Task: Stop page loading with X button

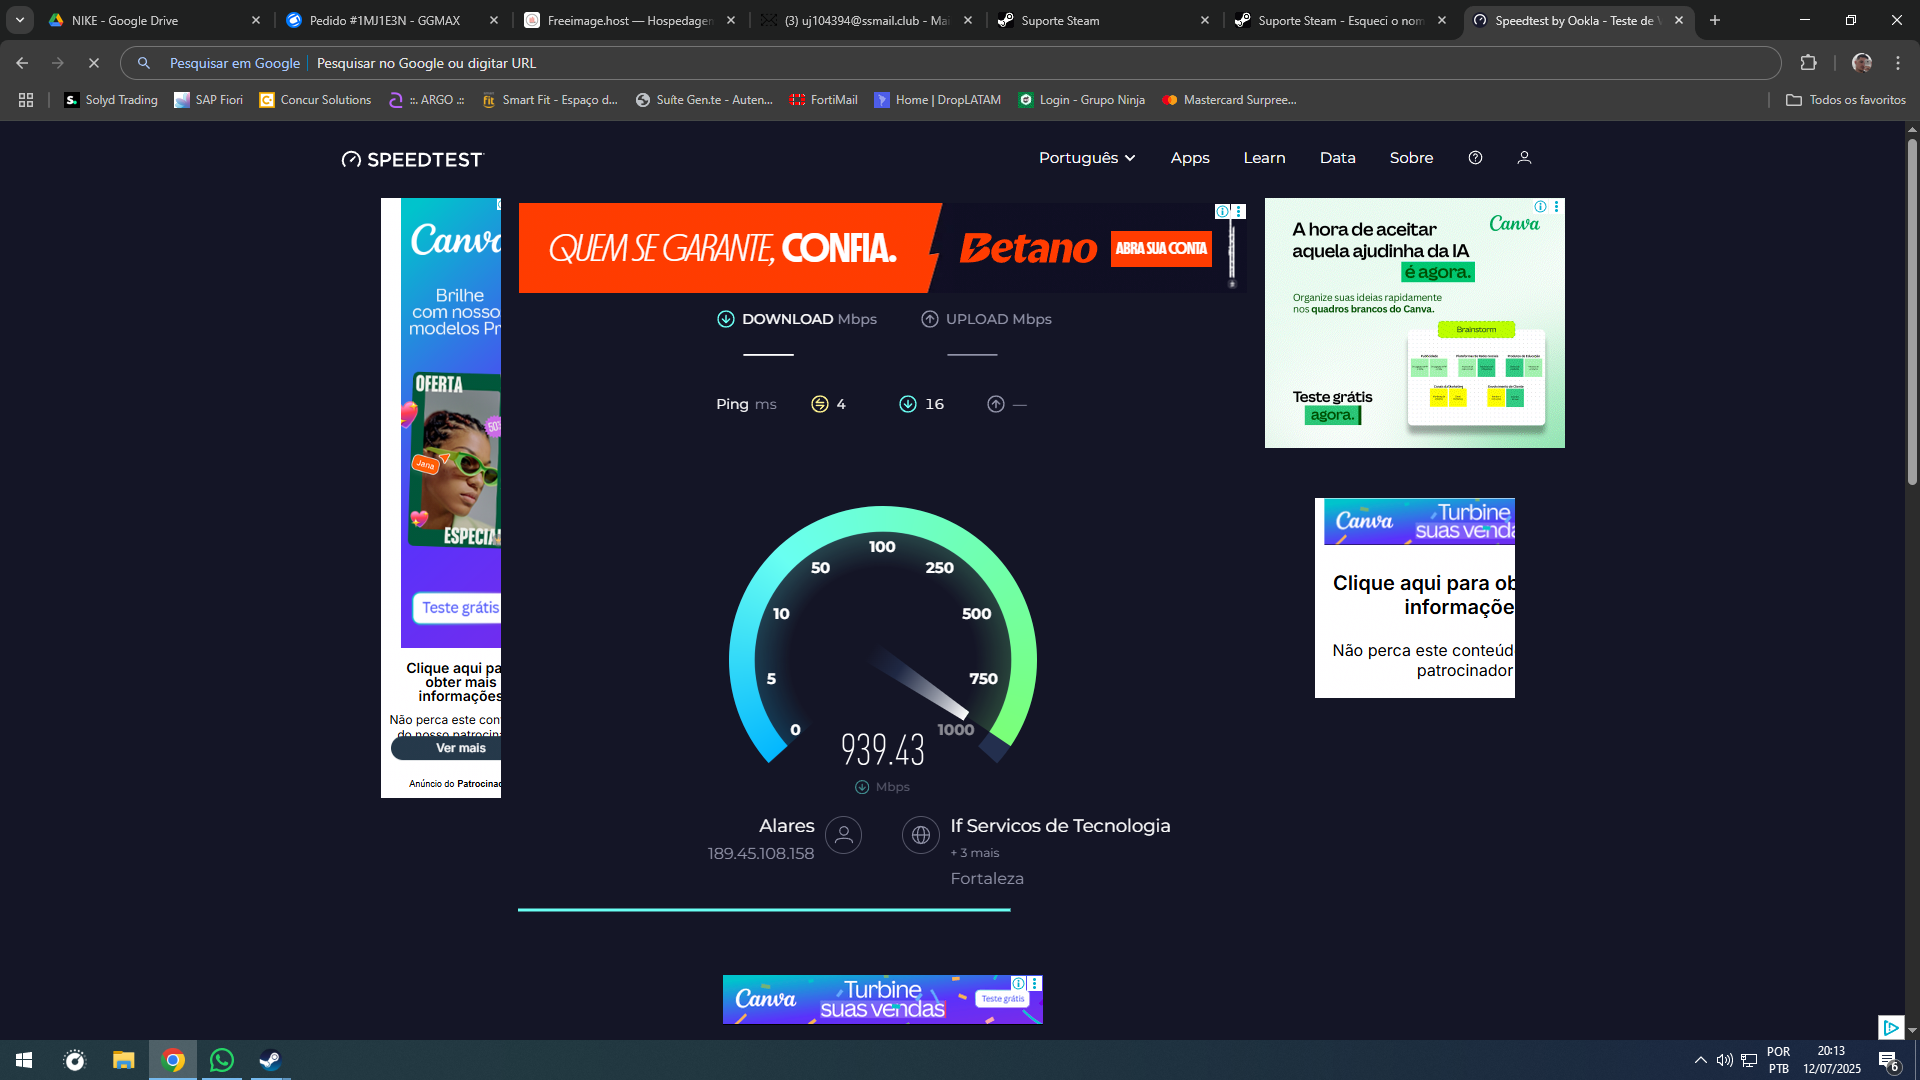Action: pyautogui.click(x=94, y=63)
